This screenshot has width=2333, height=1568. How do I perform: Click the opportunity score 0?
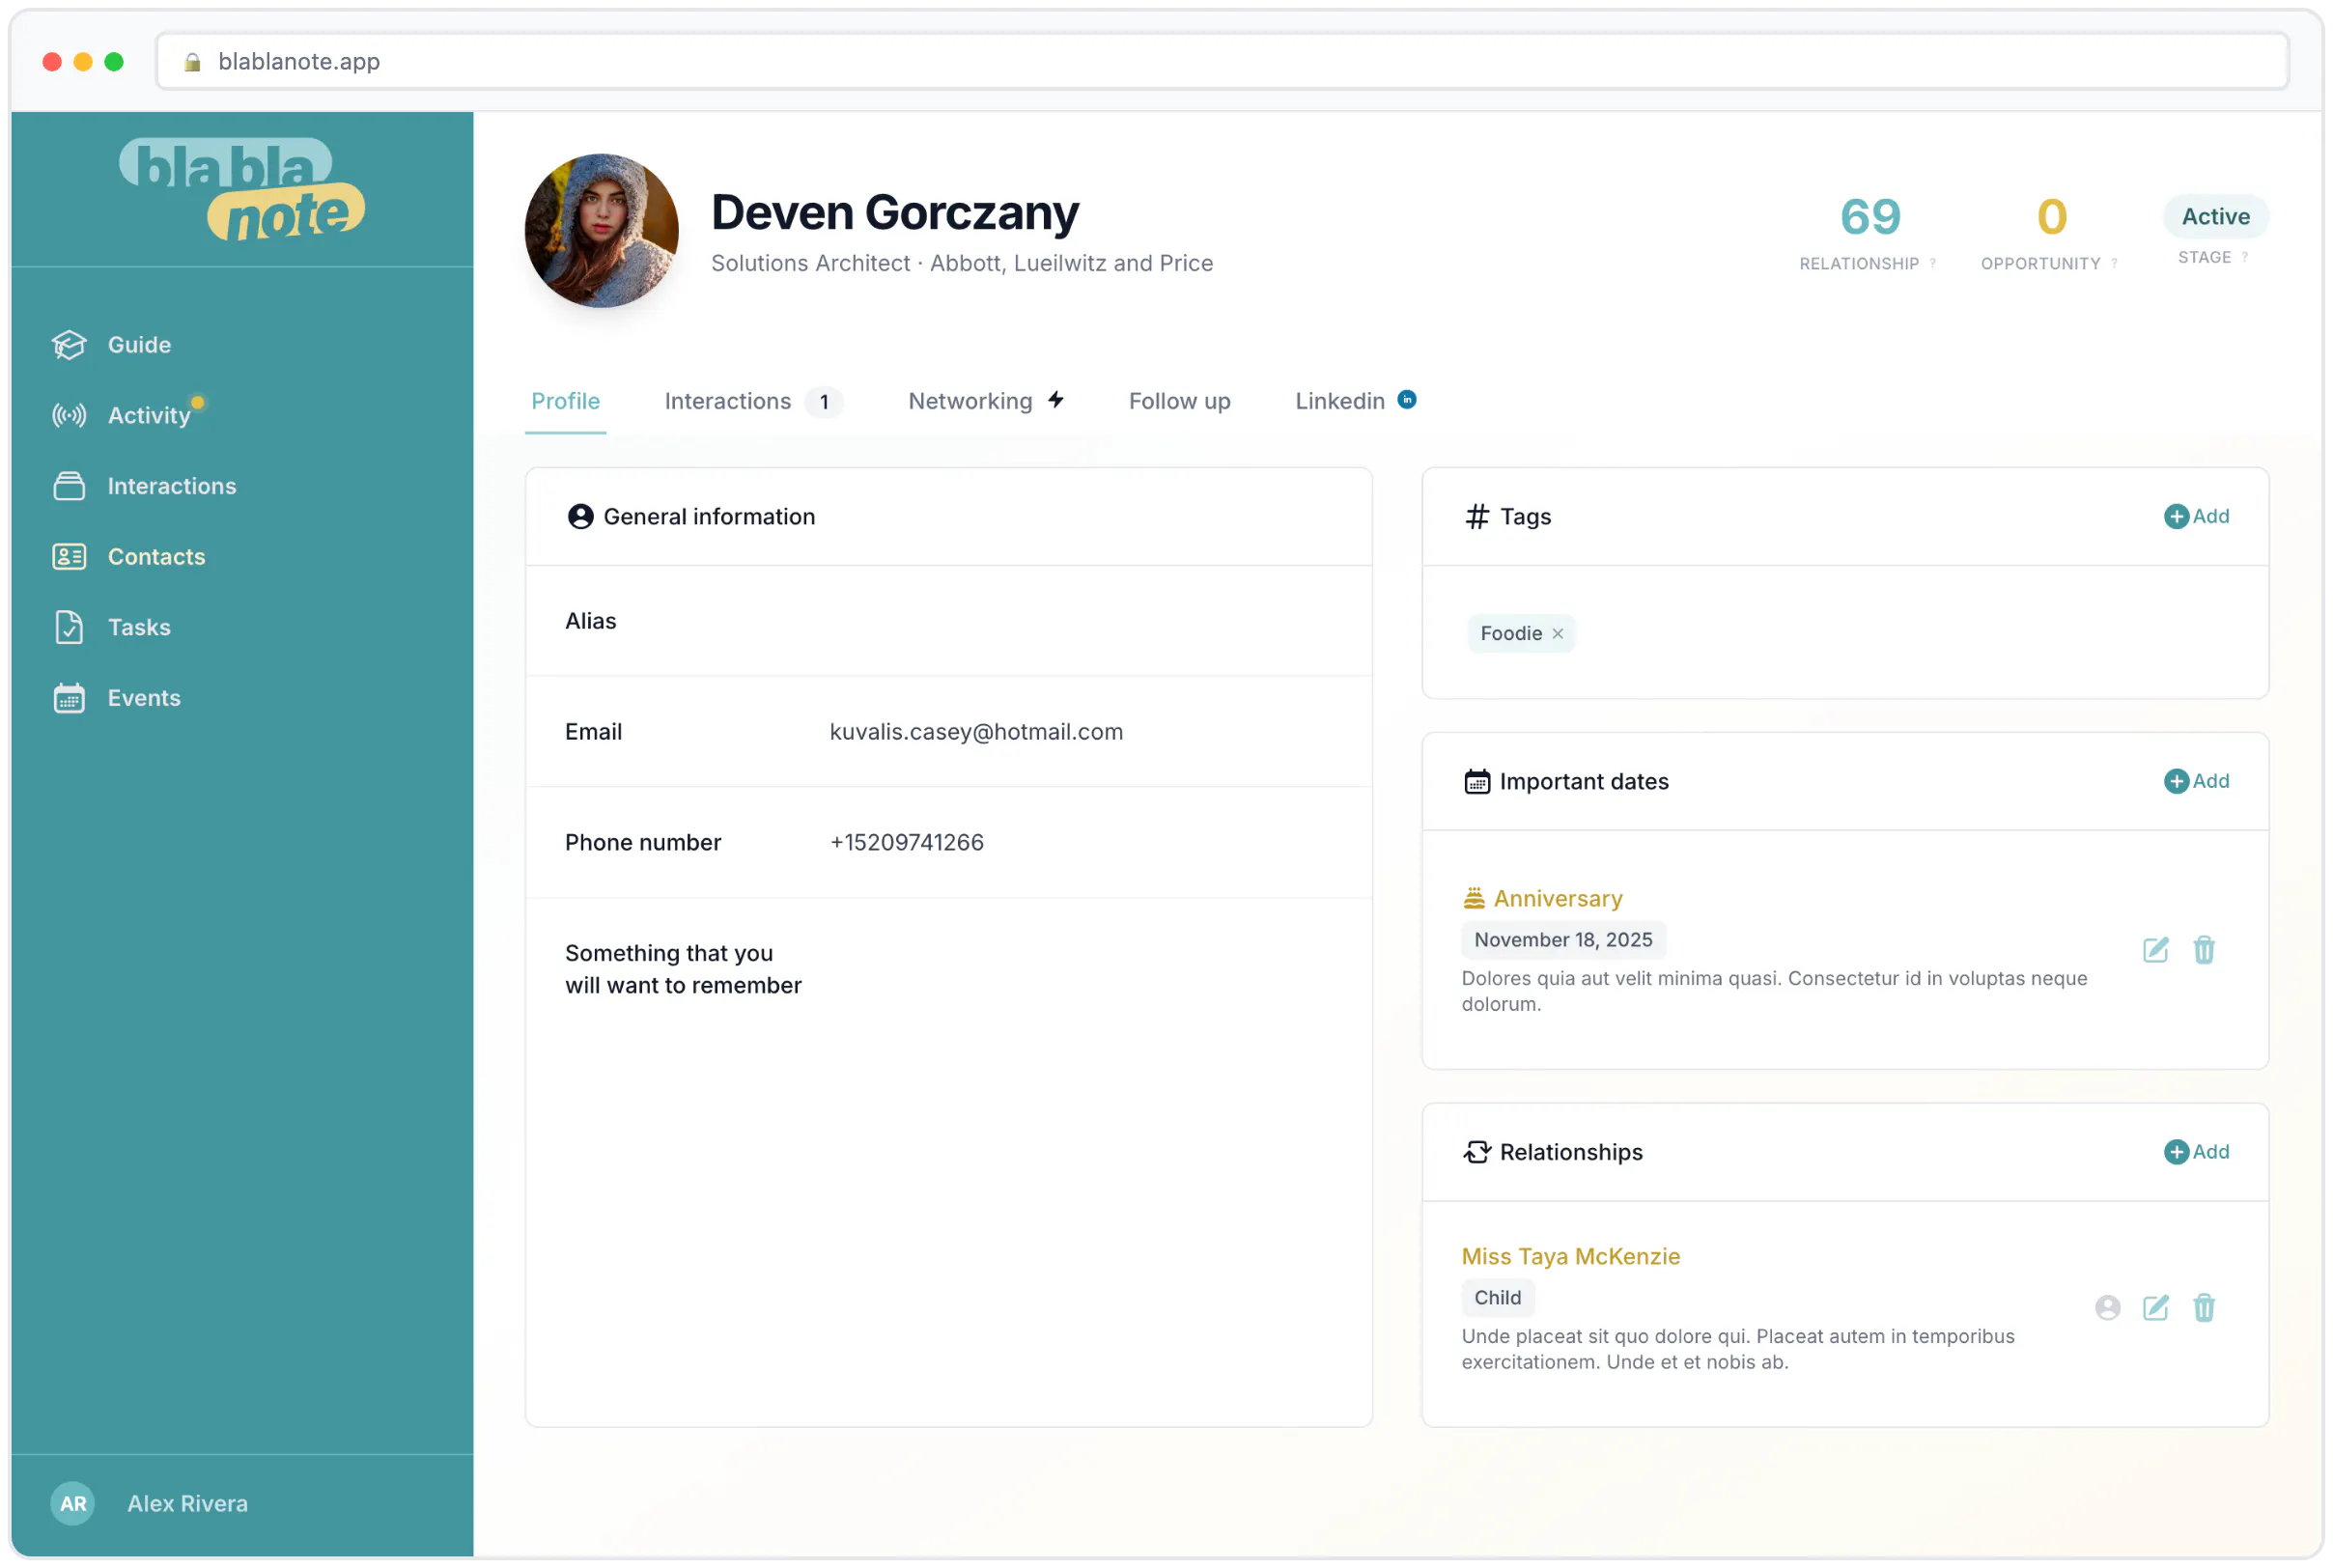coord(2052,216)
